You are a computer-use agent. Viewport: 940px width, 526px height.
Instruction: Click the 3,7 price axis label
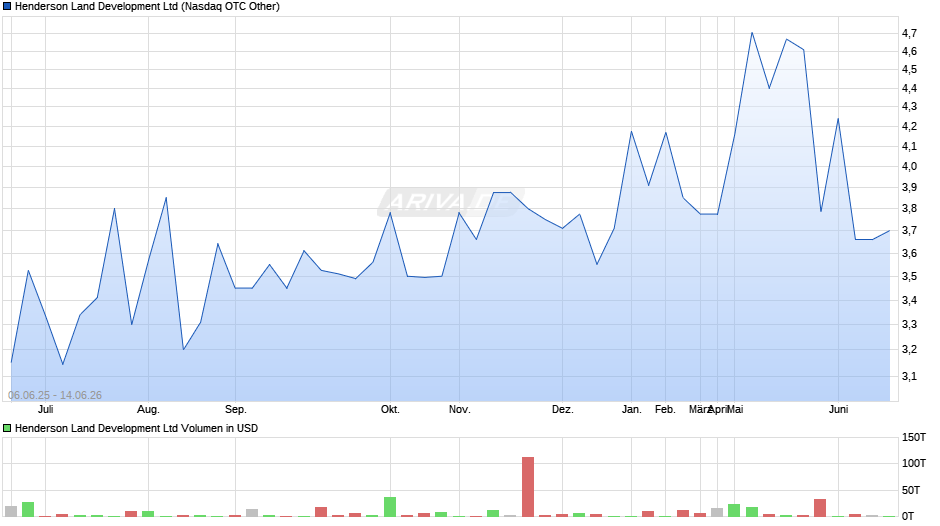point(909,230)
